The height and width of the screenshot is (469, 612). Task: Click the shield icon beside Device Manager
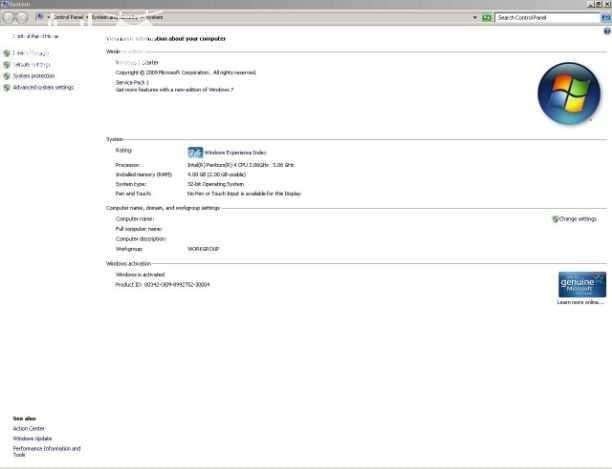(x=6, y=53)
